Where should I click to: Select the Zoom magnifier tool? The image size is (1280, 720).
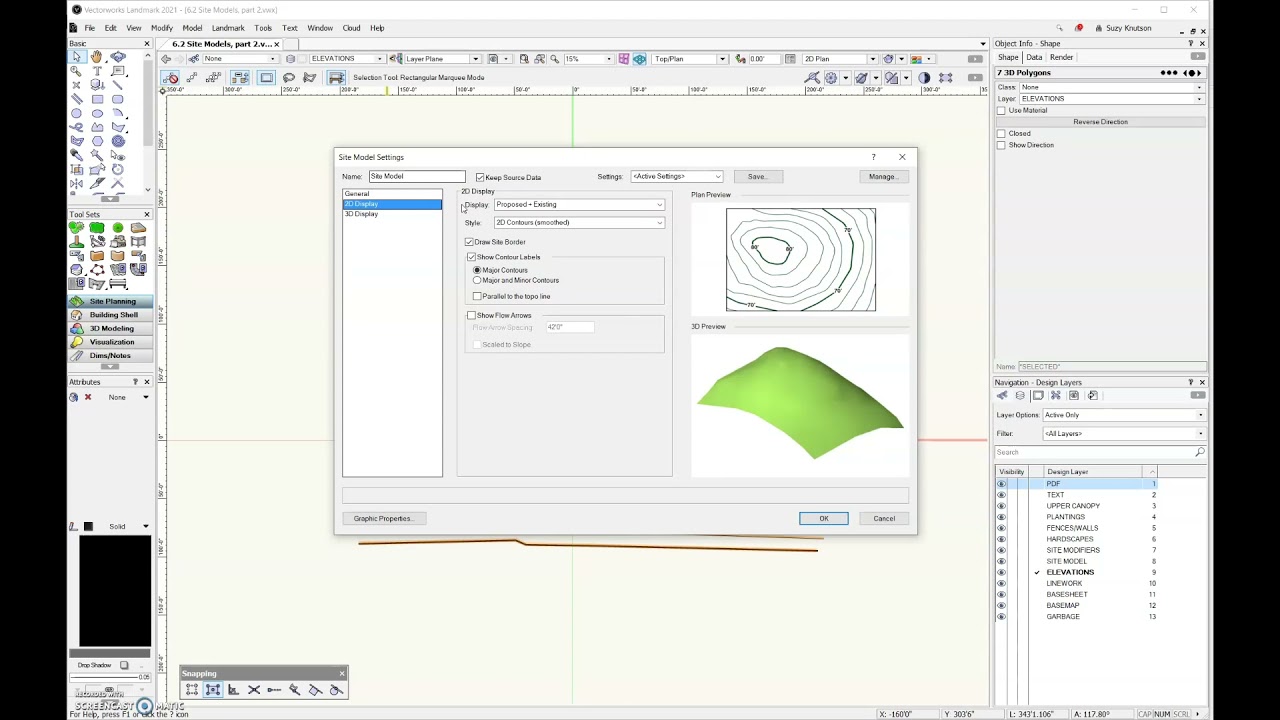coord(76,71)
